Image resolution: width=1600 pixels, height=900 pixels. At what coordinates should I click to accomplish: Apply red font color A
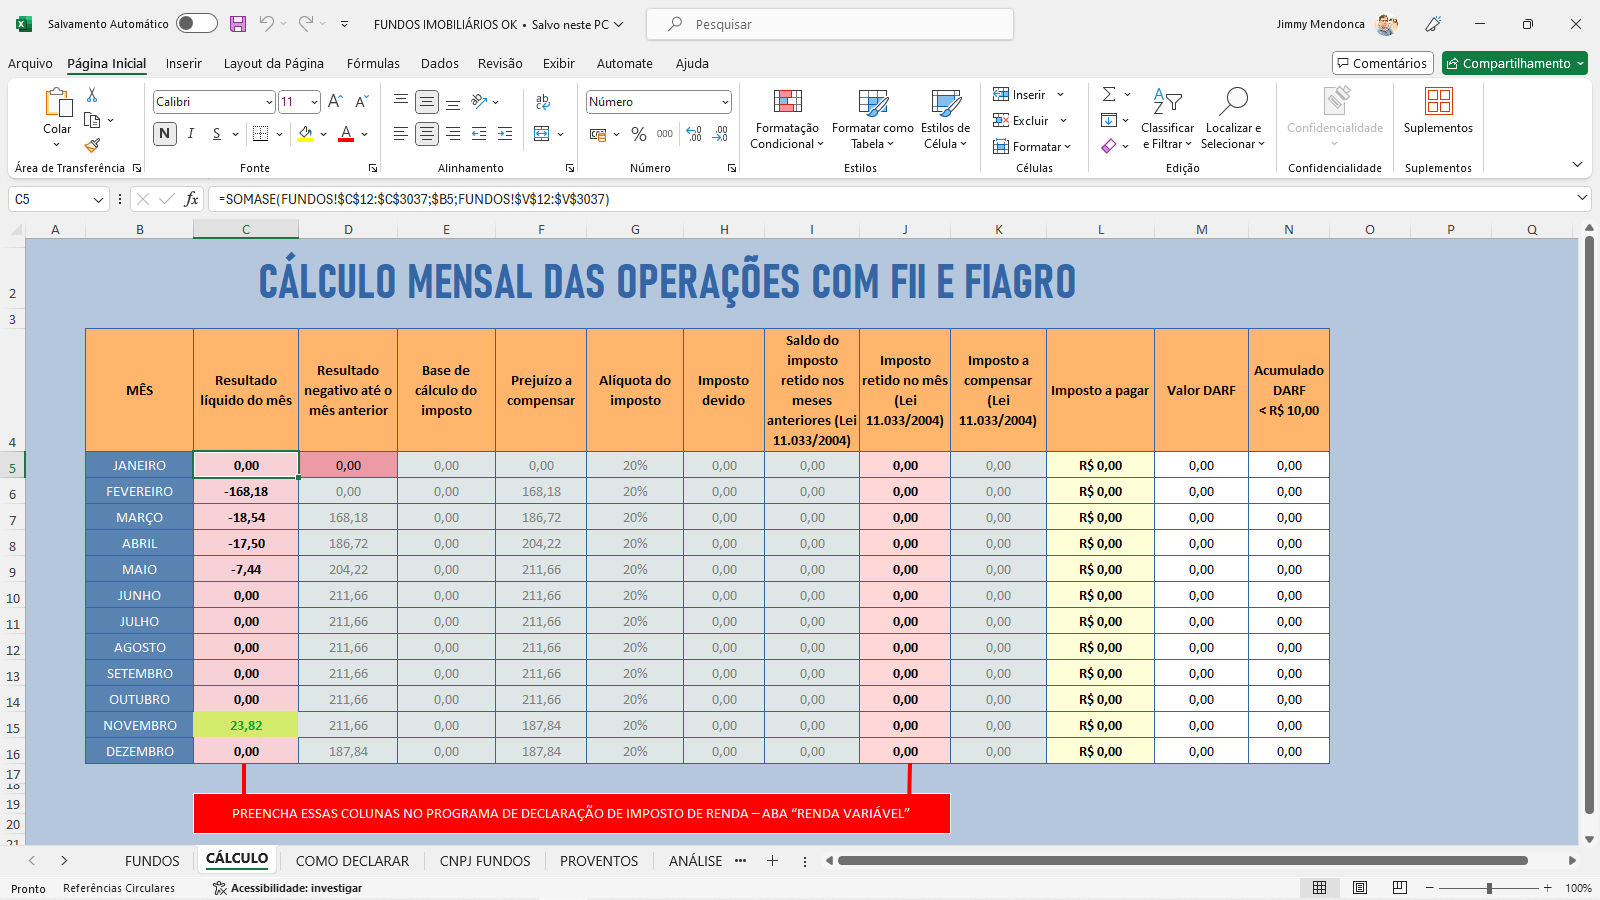(346, 134)
